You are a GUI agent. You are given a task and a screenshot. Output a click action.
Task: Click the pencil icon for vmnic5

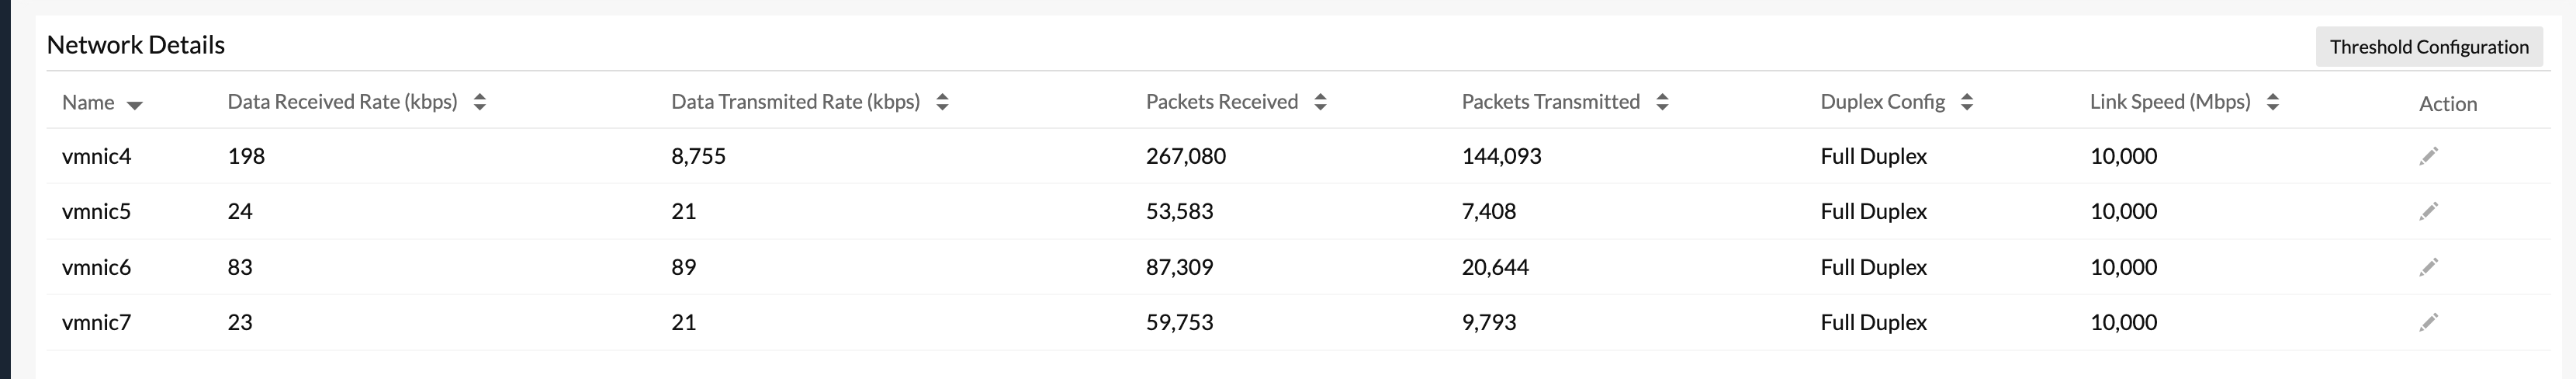click(2428, 211)
